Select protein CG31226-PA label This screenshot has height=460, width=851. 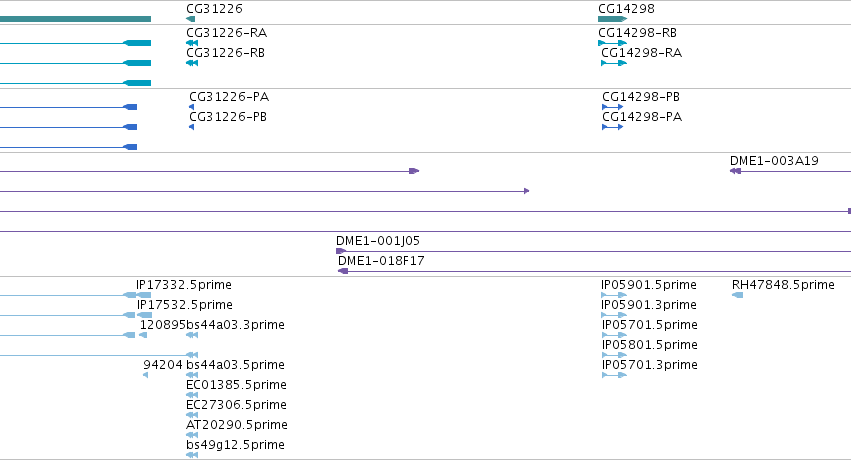pyautogui.click(x=229, y=97)
